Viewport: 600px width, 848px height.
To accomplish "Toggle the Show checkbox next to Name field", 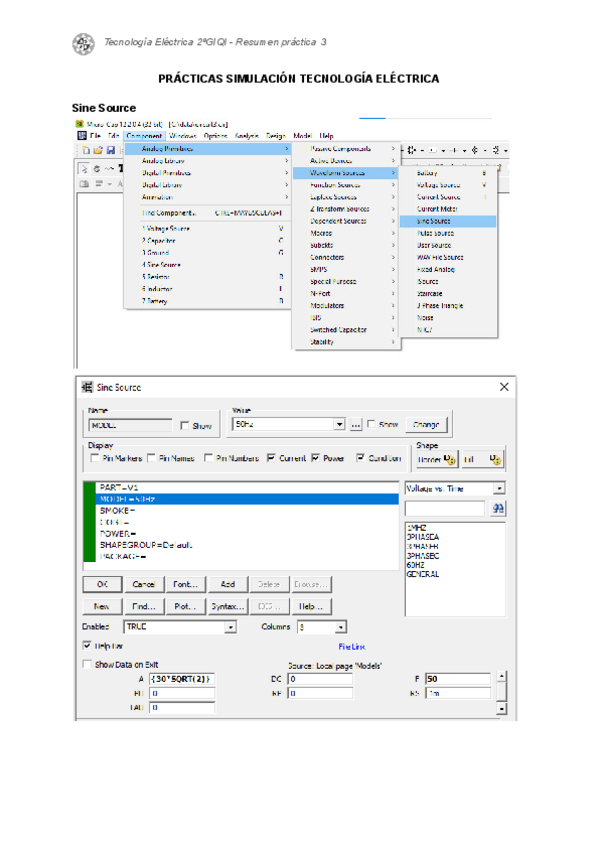I will [x=184, y=426].
